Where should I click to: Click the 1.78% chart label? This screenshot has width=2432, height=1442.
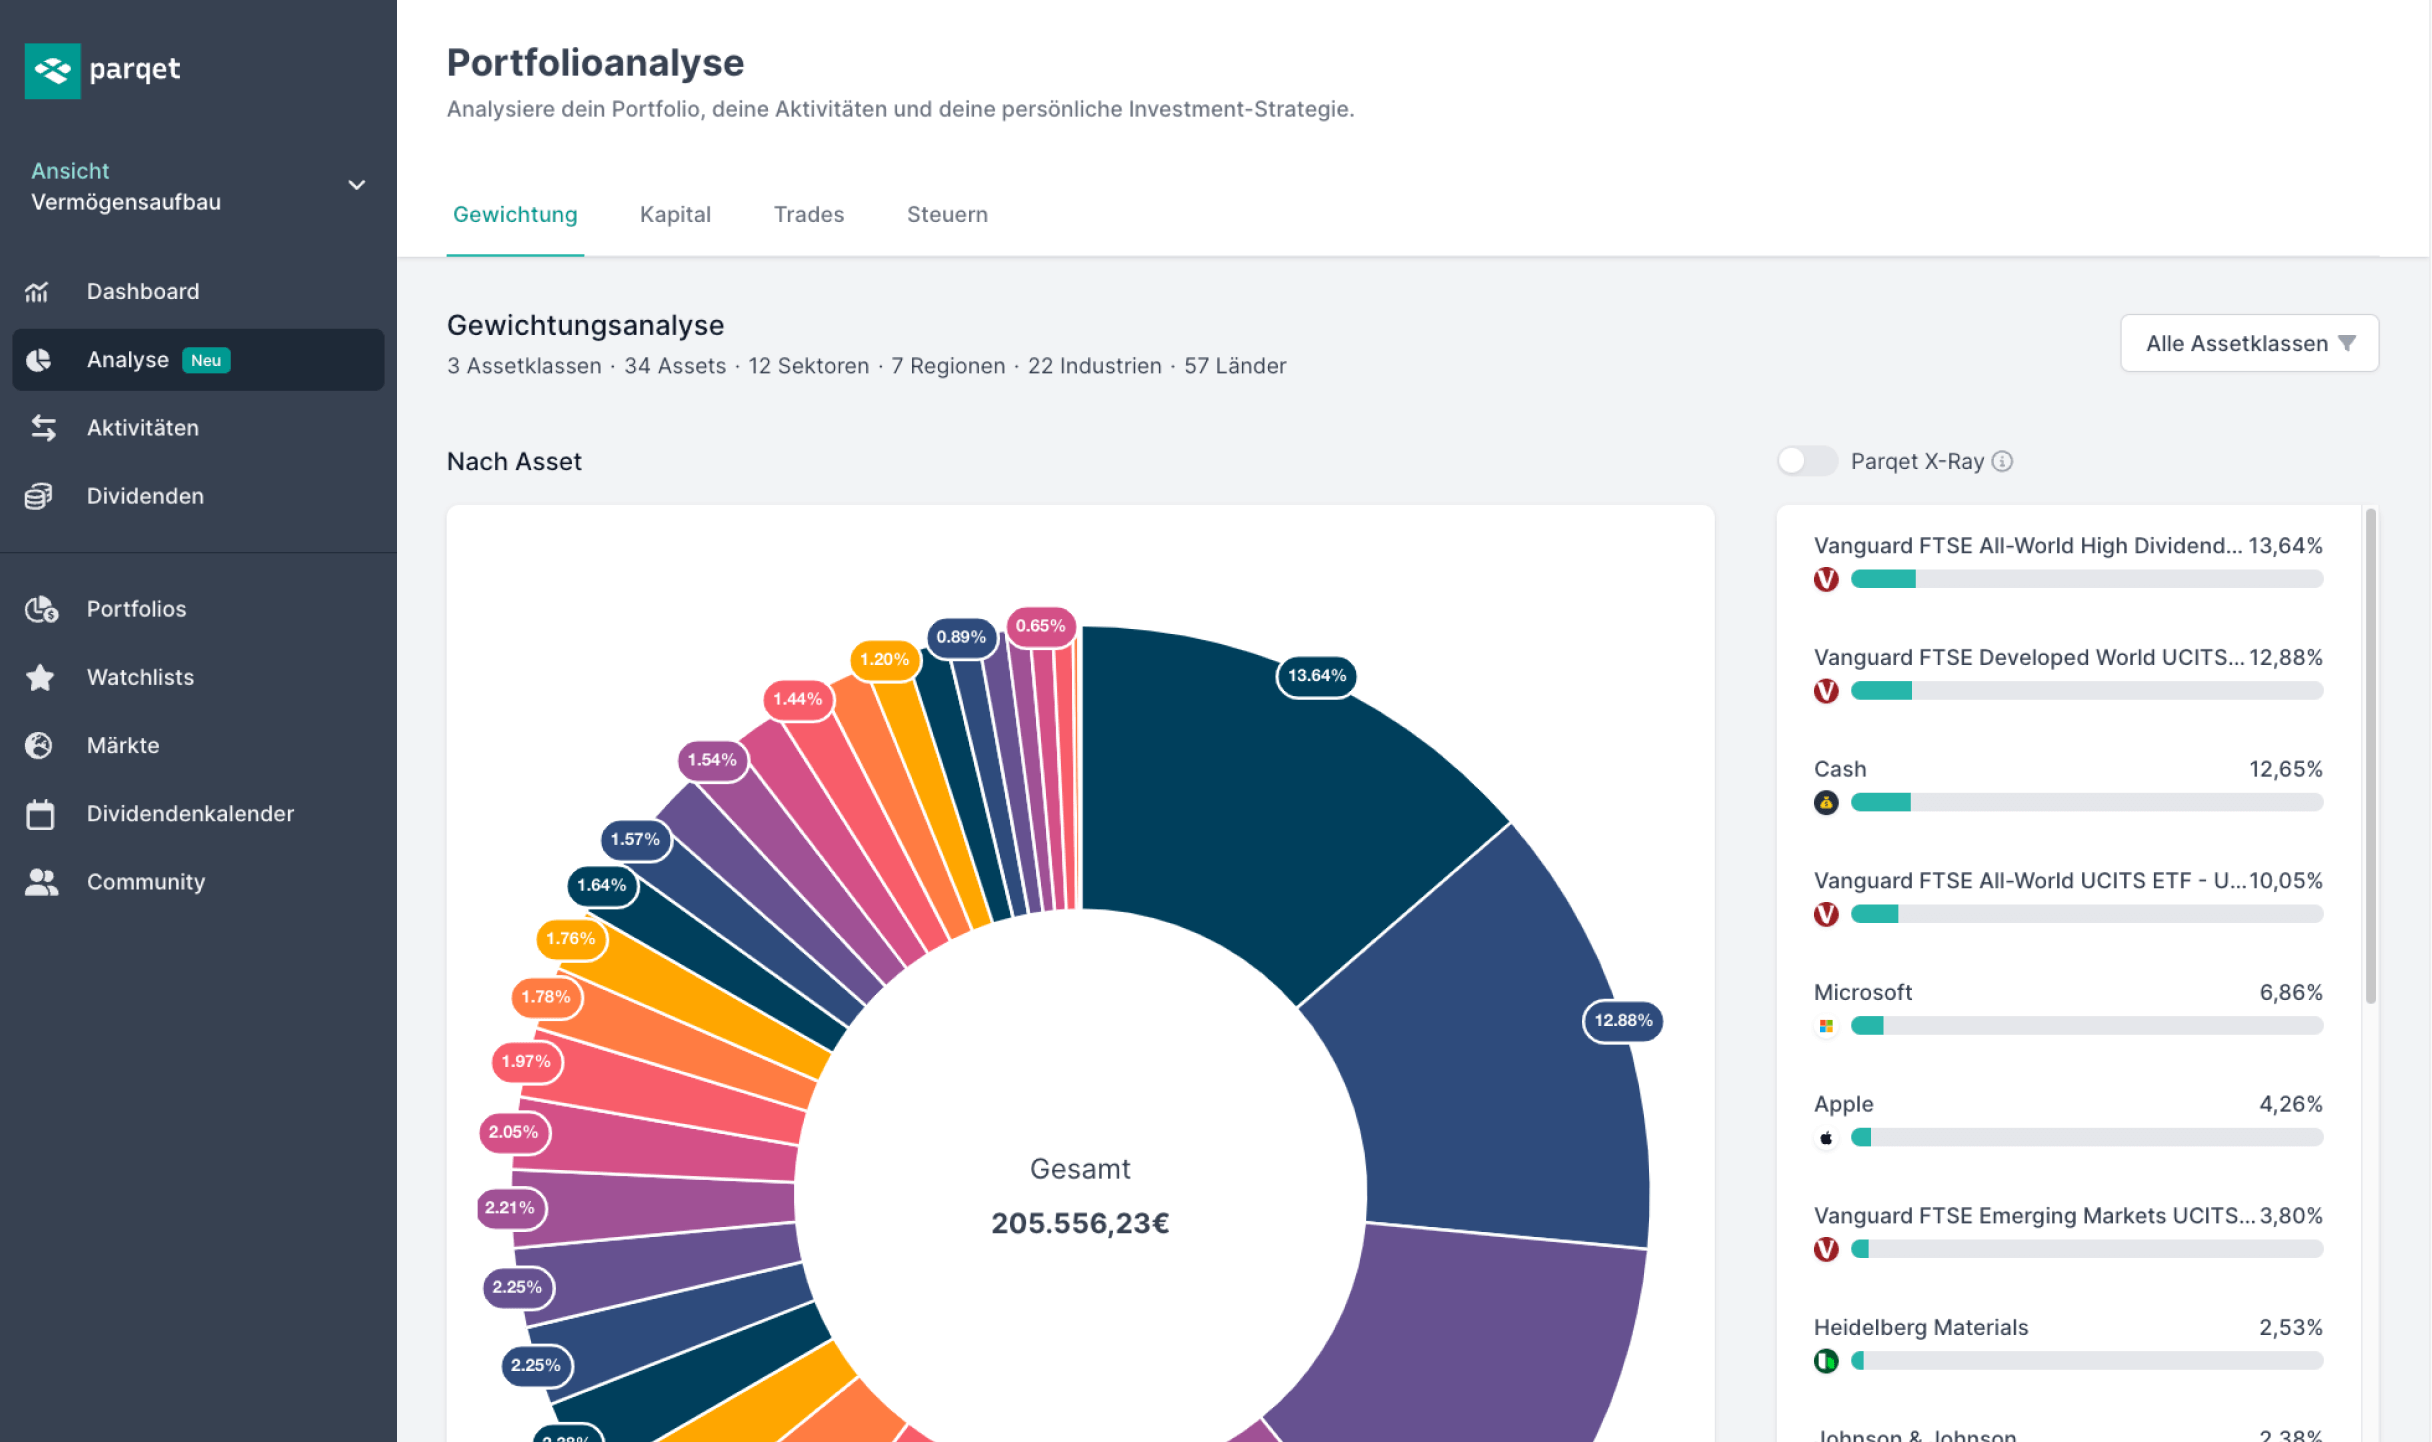coord(545,997)
